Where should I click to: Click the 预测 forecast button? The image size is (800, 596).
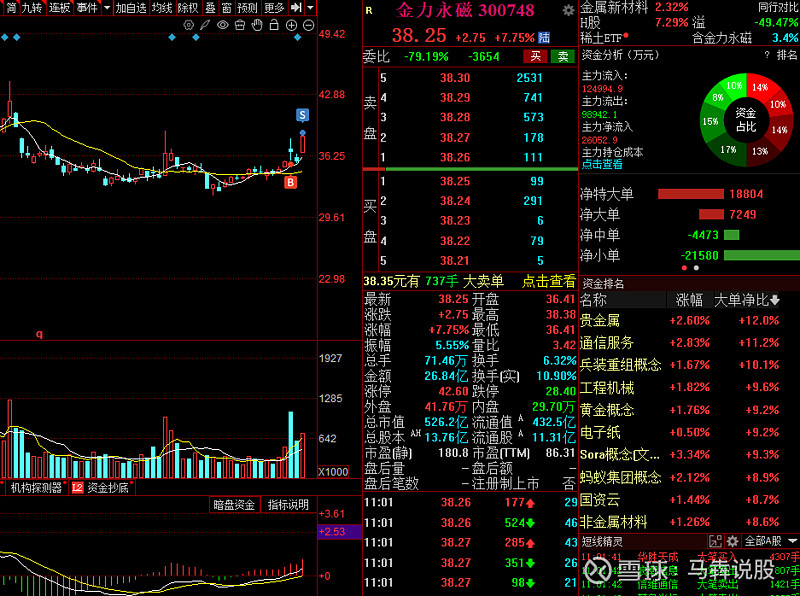click(x=248, y=8)
